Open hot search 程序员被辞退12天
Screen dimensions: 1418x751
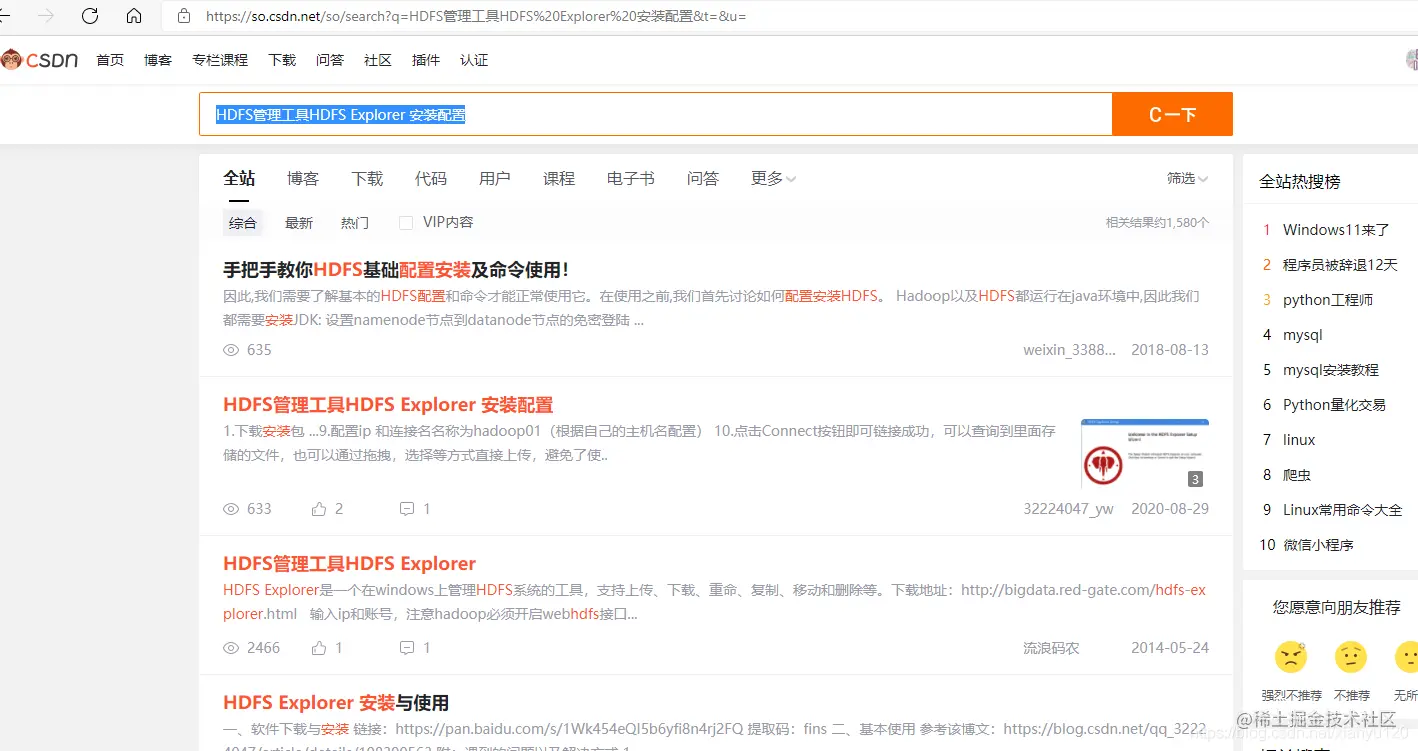point(1340,265)
